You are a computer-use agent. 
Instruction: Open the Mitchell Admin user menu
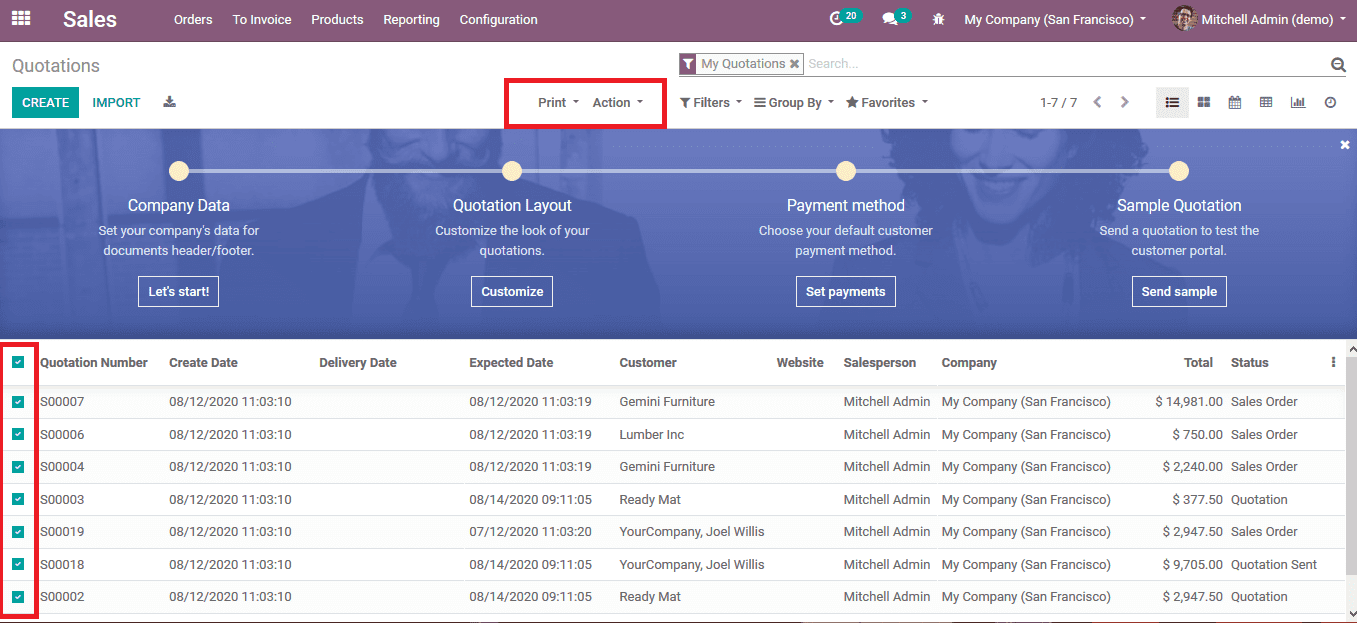coord(1260,19)
